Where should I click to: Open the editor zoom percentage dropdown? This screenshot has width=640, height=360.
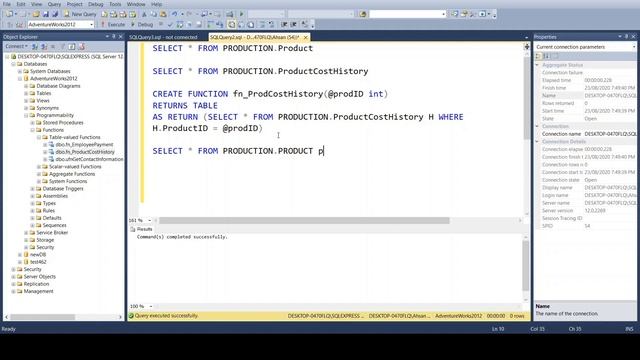click(x=149, y=220)
